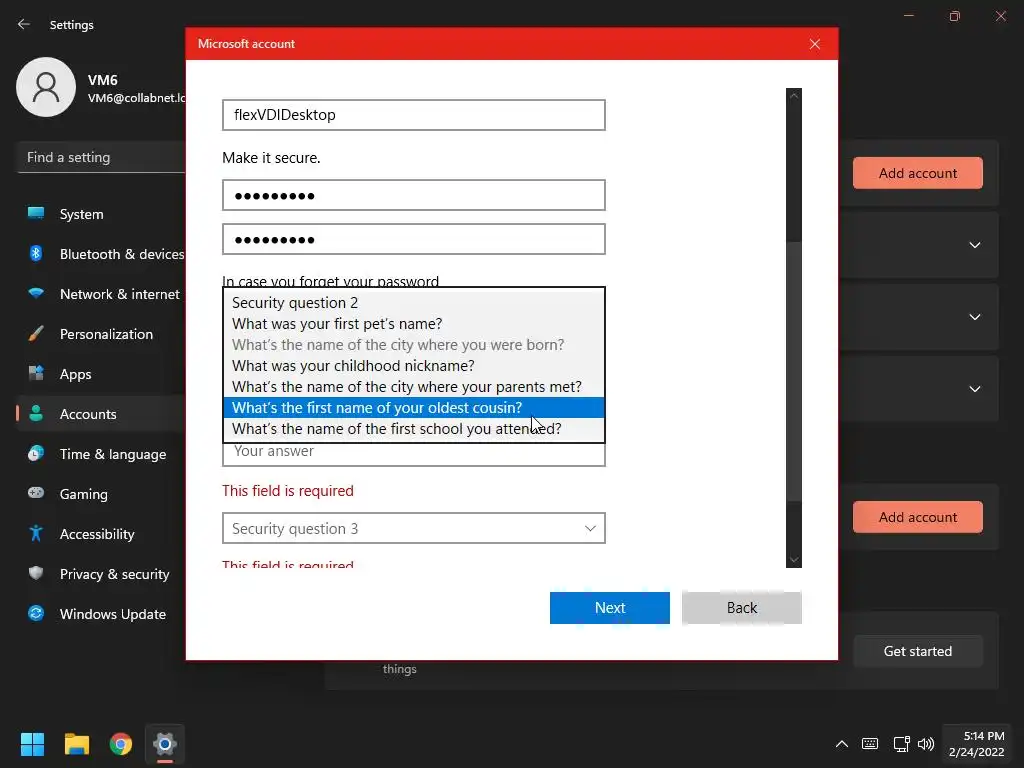This screenshot has height=768, width=1024.
Task: Pick the city where your parents met question
Action: 414,386
